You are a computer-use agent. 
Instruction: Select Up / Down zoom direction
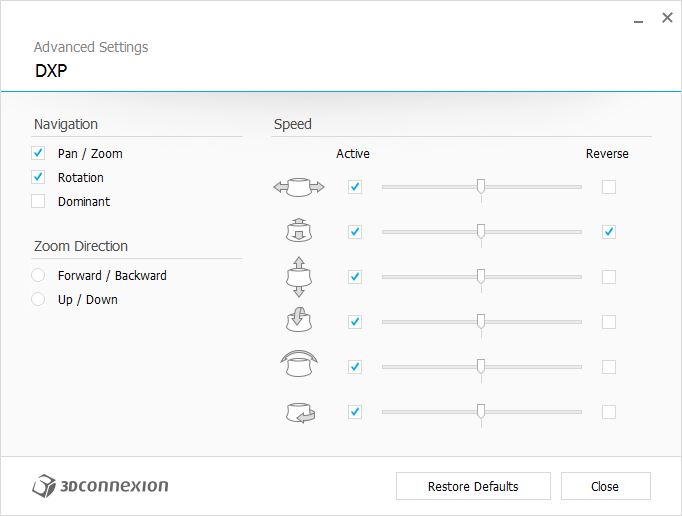click(x=38, y=299)
